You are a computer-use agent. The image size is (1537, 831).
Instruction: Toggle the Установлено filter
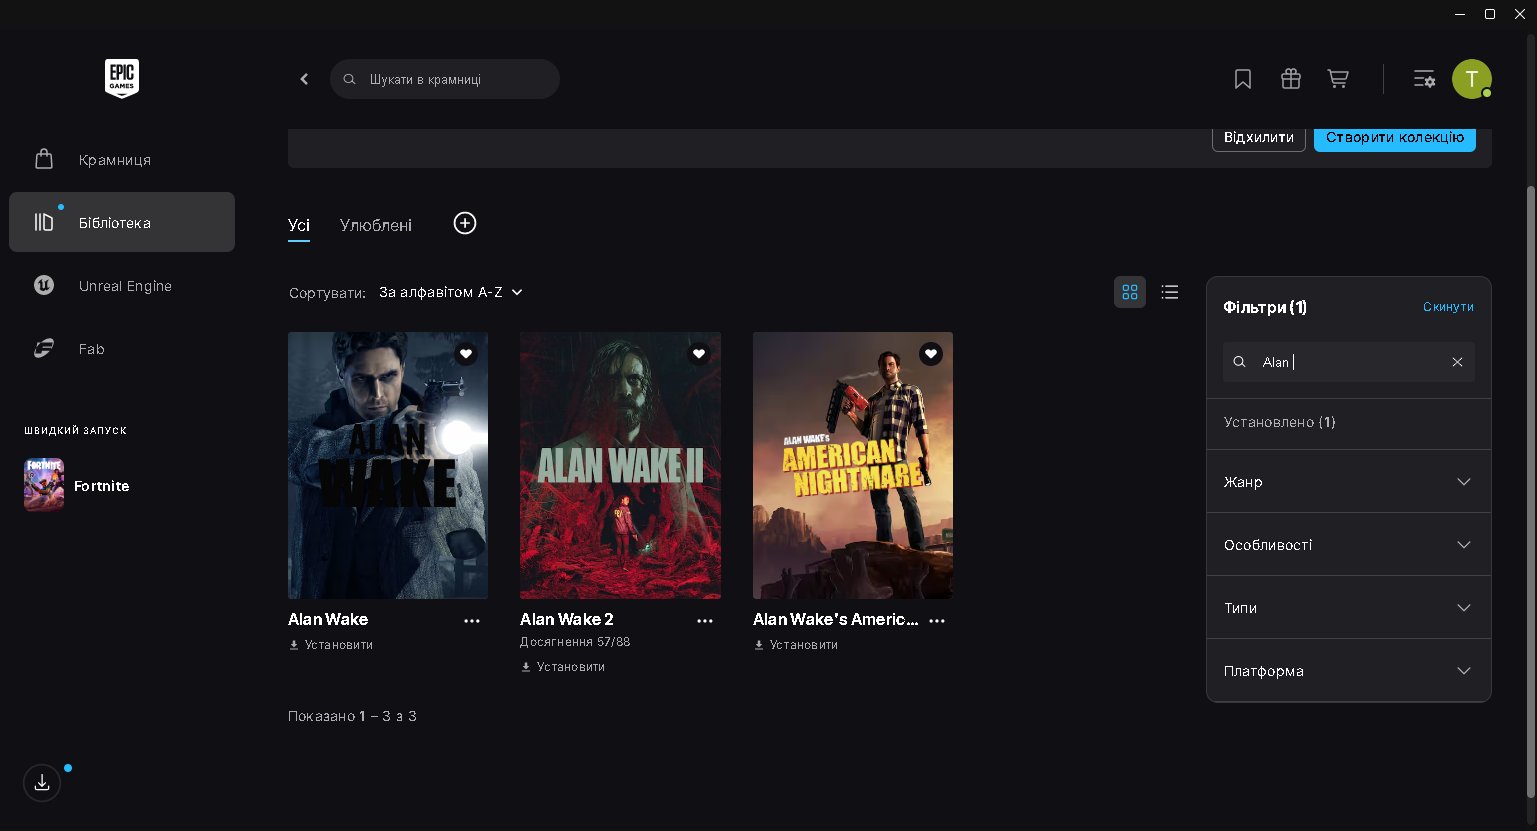[1349, 422]
